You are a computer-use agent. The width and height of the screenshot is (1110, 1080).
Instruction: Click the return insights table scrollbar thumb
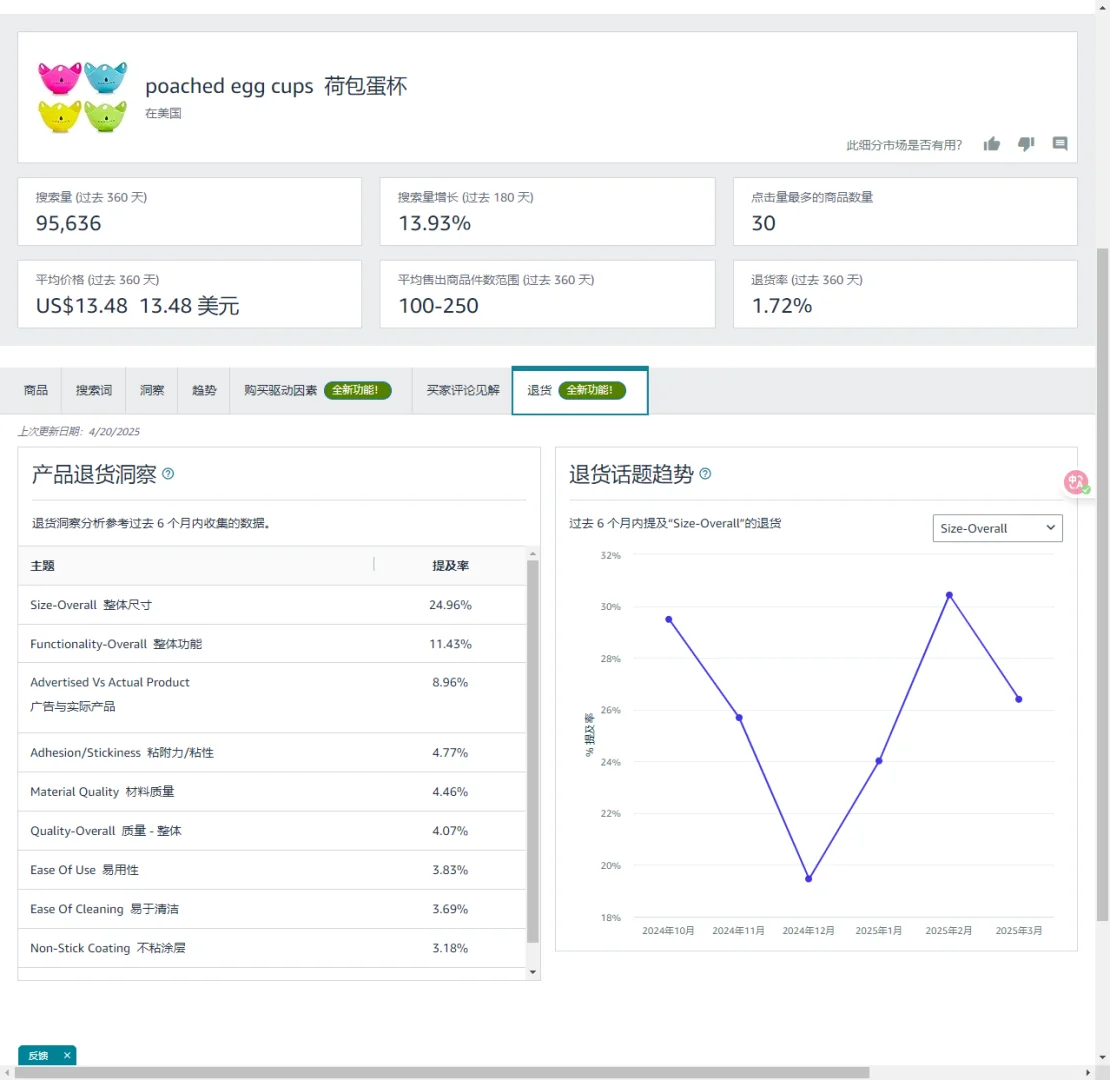coord(533,752)
